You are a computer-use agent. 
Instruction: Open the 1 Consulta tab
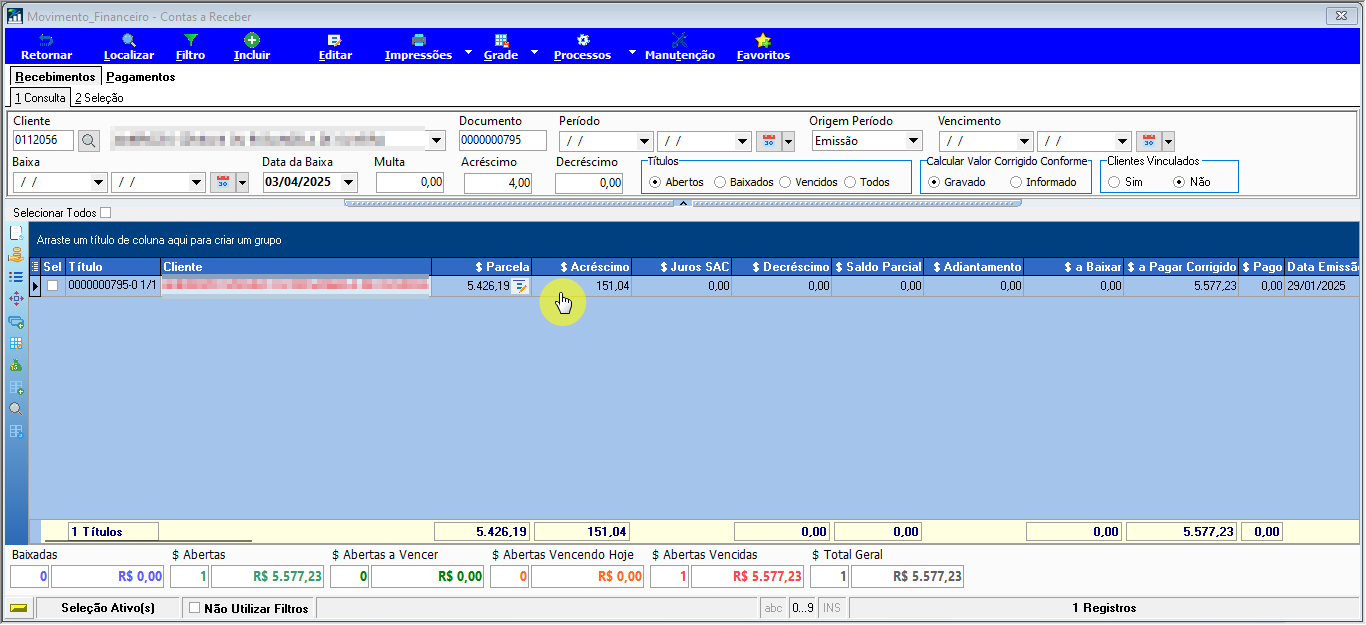(x=41, y=98)
